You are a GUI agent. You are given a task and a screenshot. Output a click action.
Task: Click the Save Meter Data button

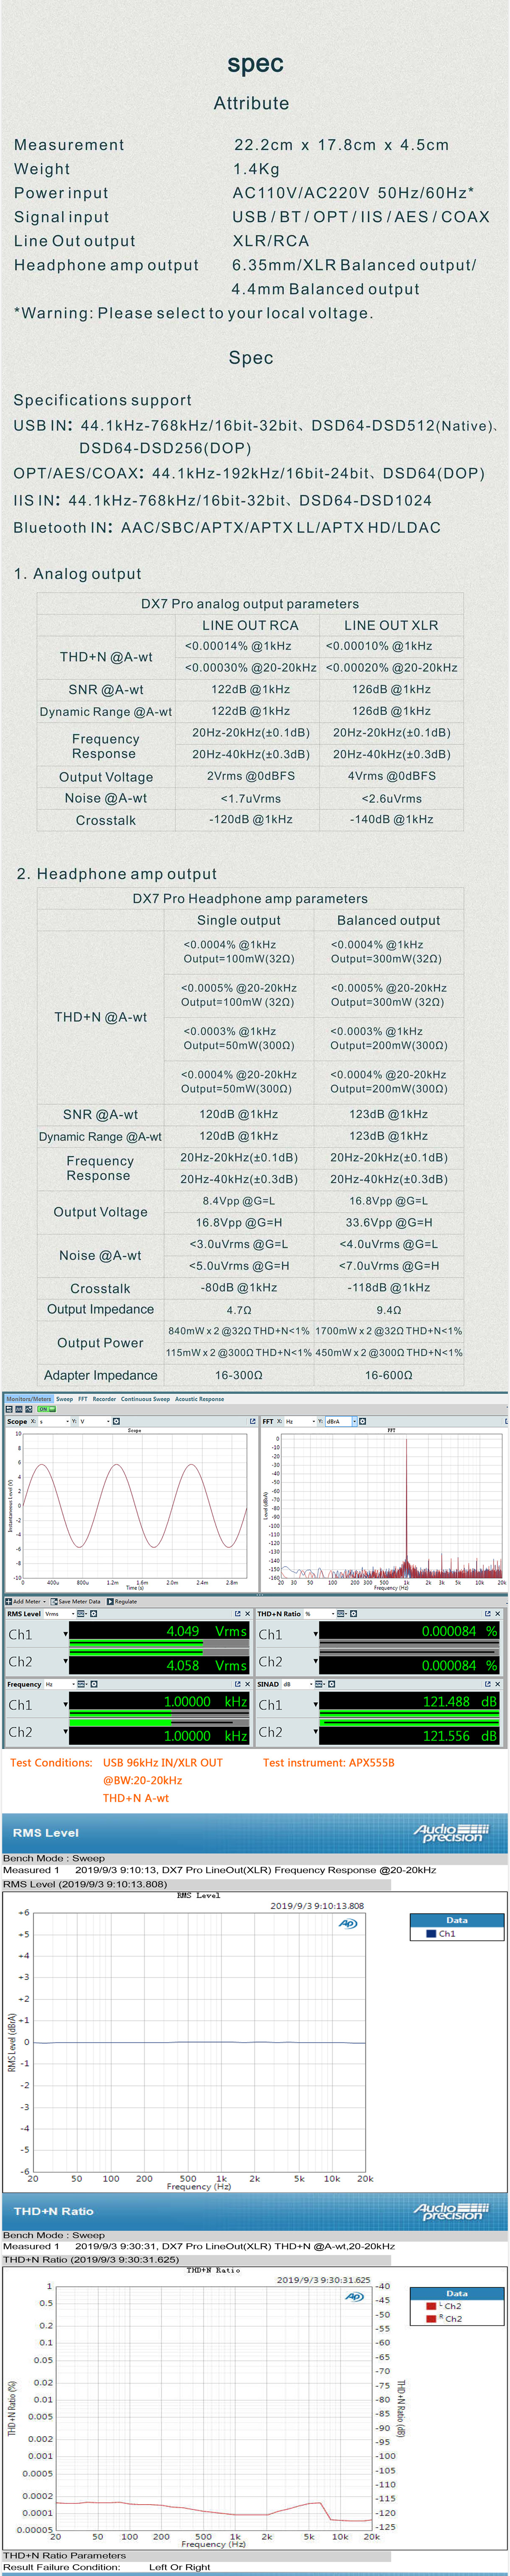coord(76,1601)
